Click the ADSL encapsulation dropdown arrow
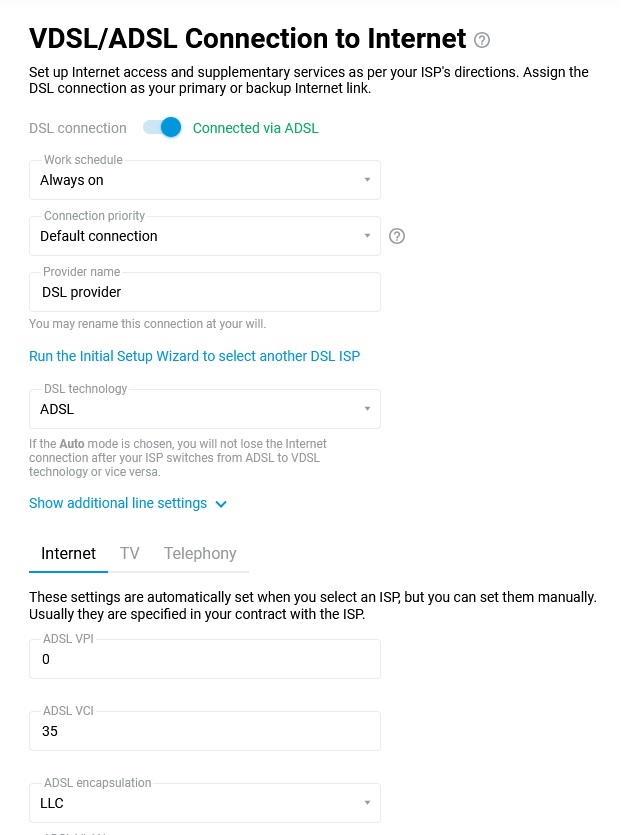This screenshot has width=621, height=835. (x=367, y=803)
